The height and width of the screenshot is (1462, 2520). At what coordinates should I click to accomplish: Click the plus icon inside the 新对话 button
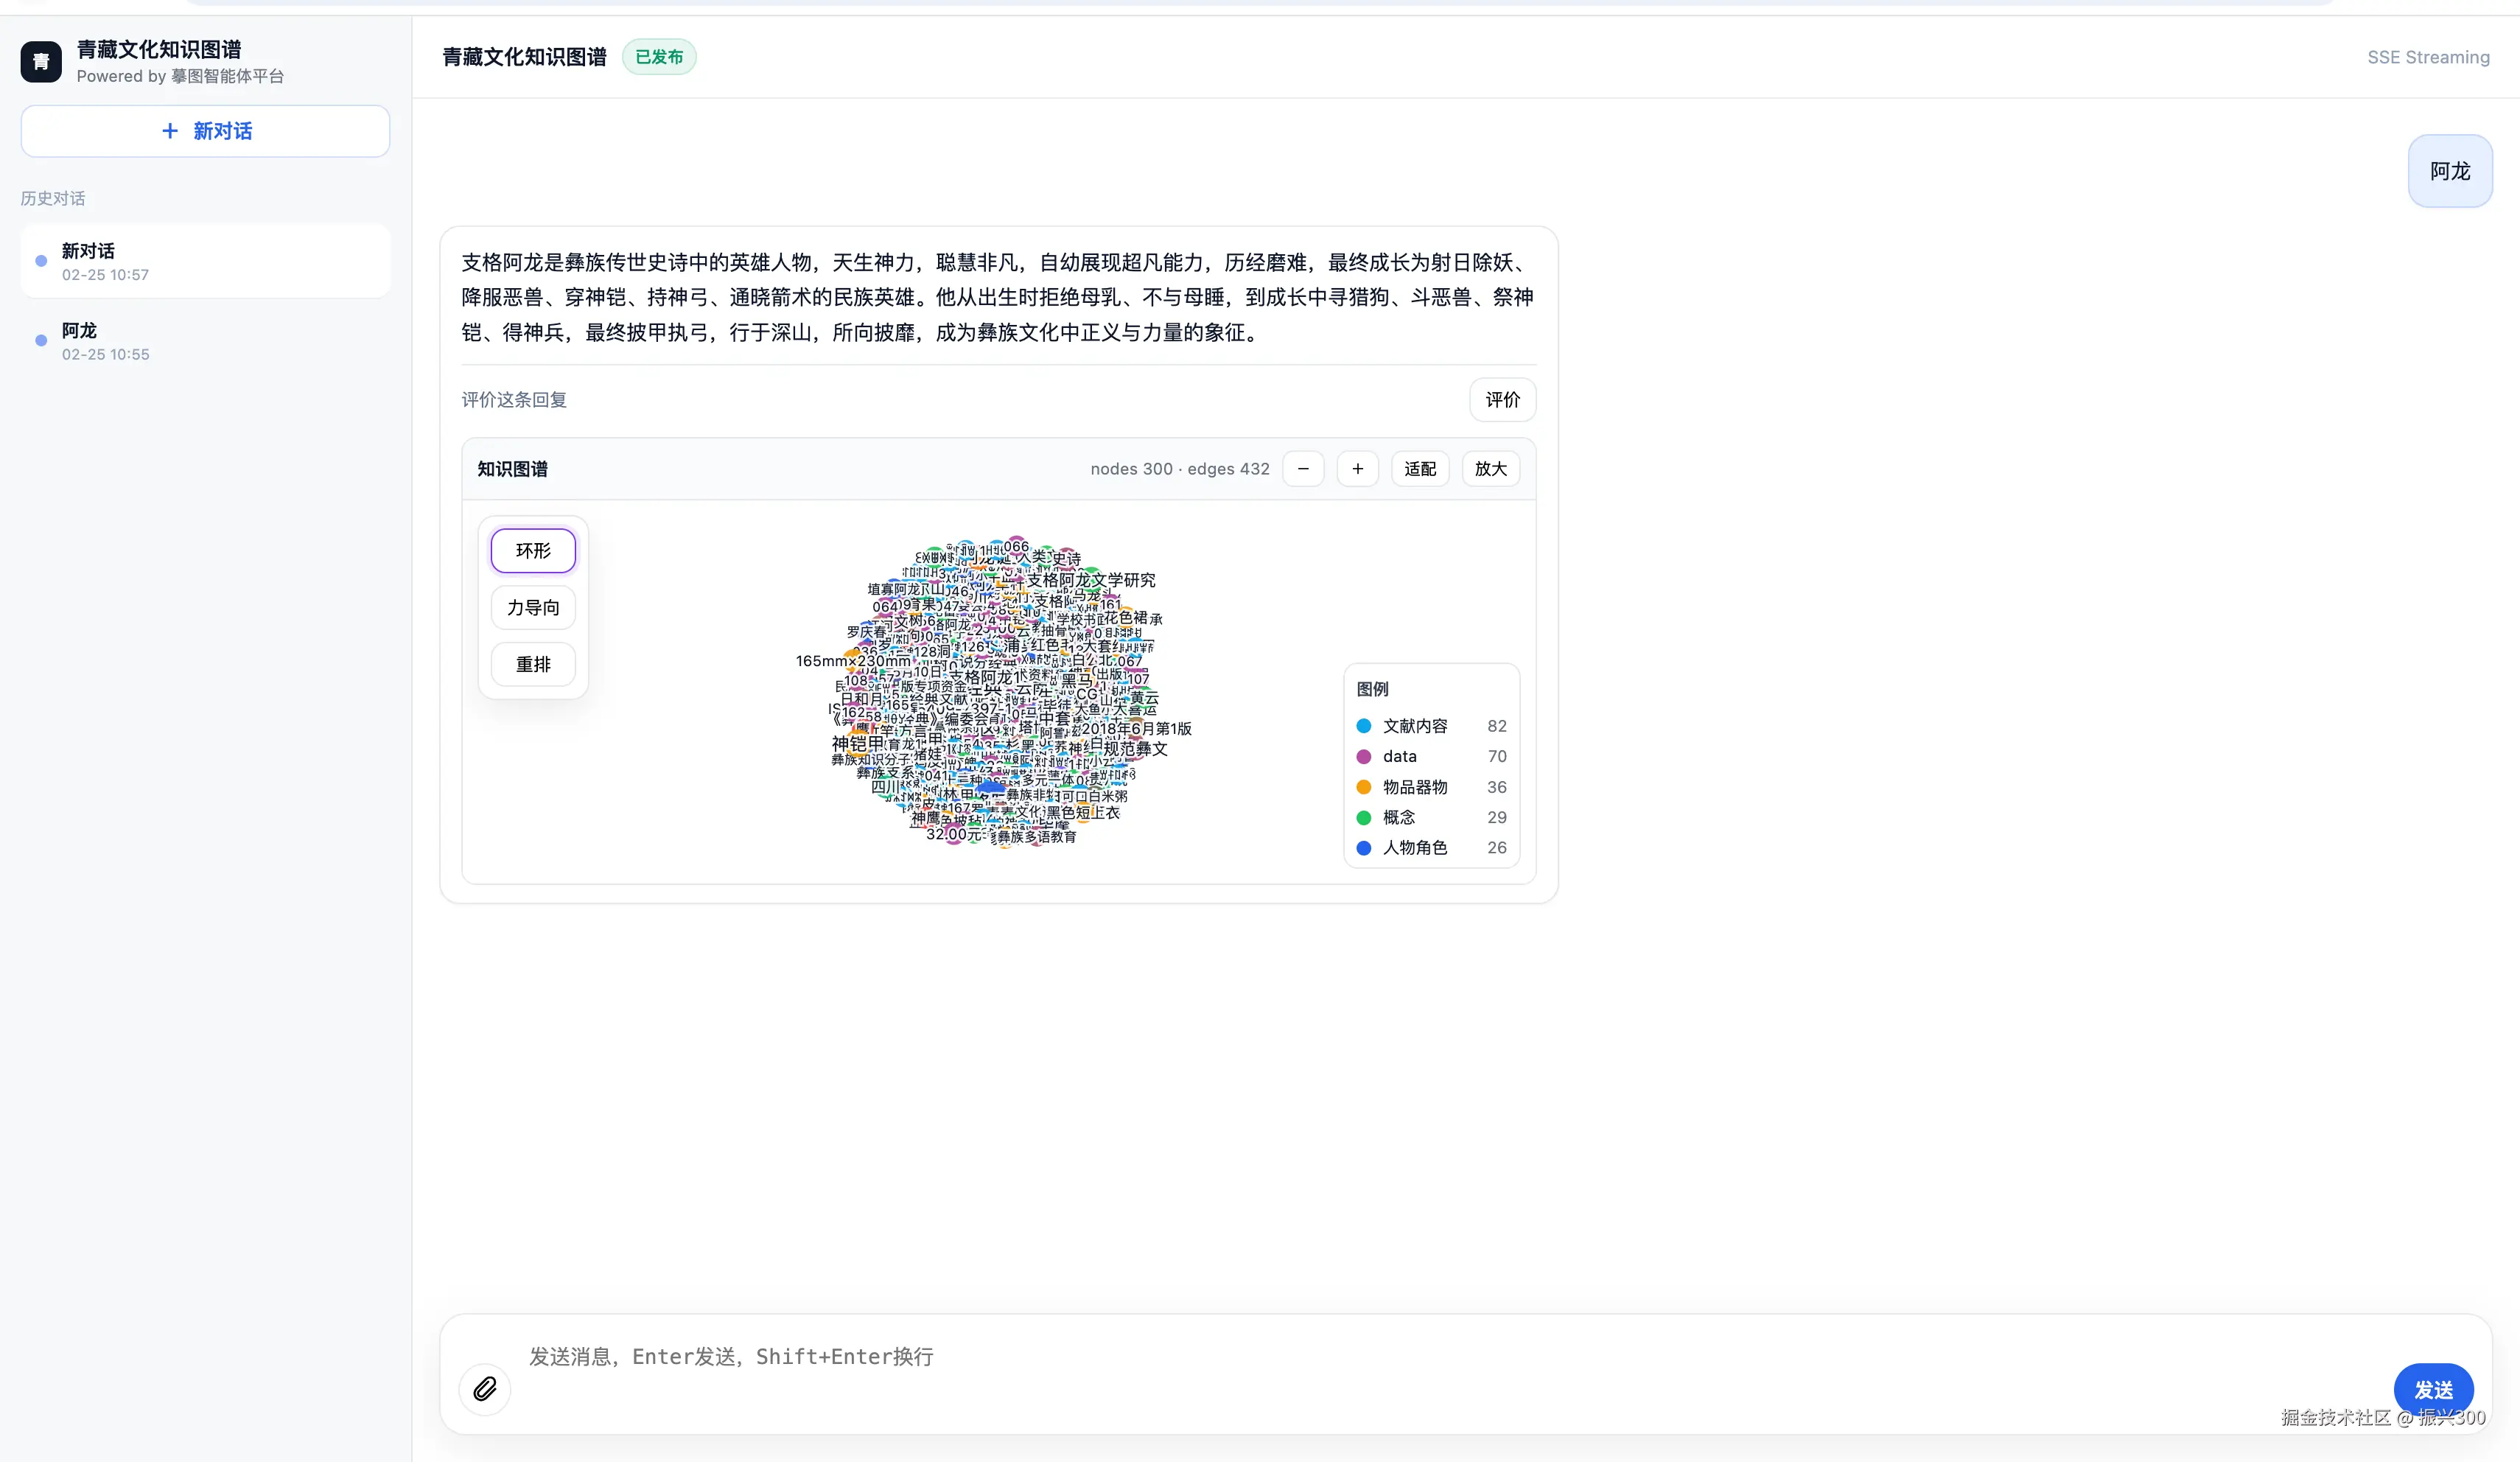169,131
